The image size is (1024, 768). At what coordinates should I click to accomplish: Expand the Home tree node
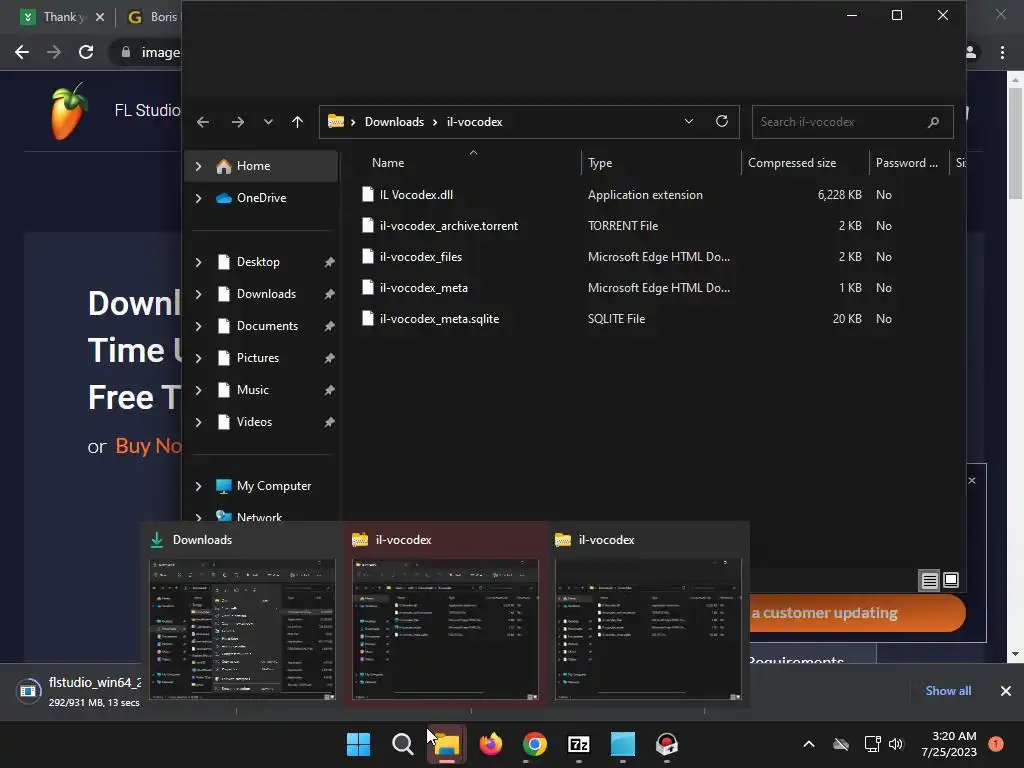pos(199,167)
